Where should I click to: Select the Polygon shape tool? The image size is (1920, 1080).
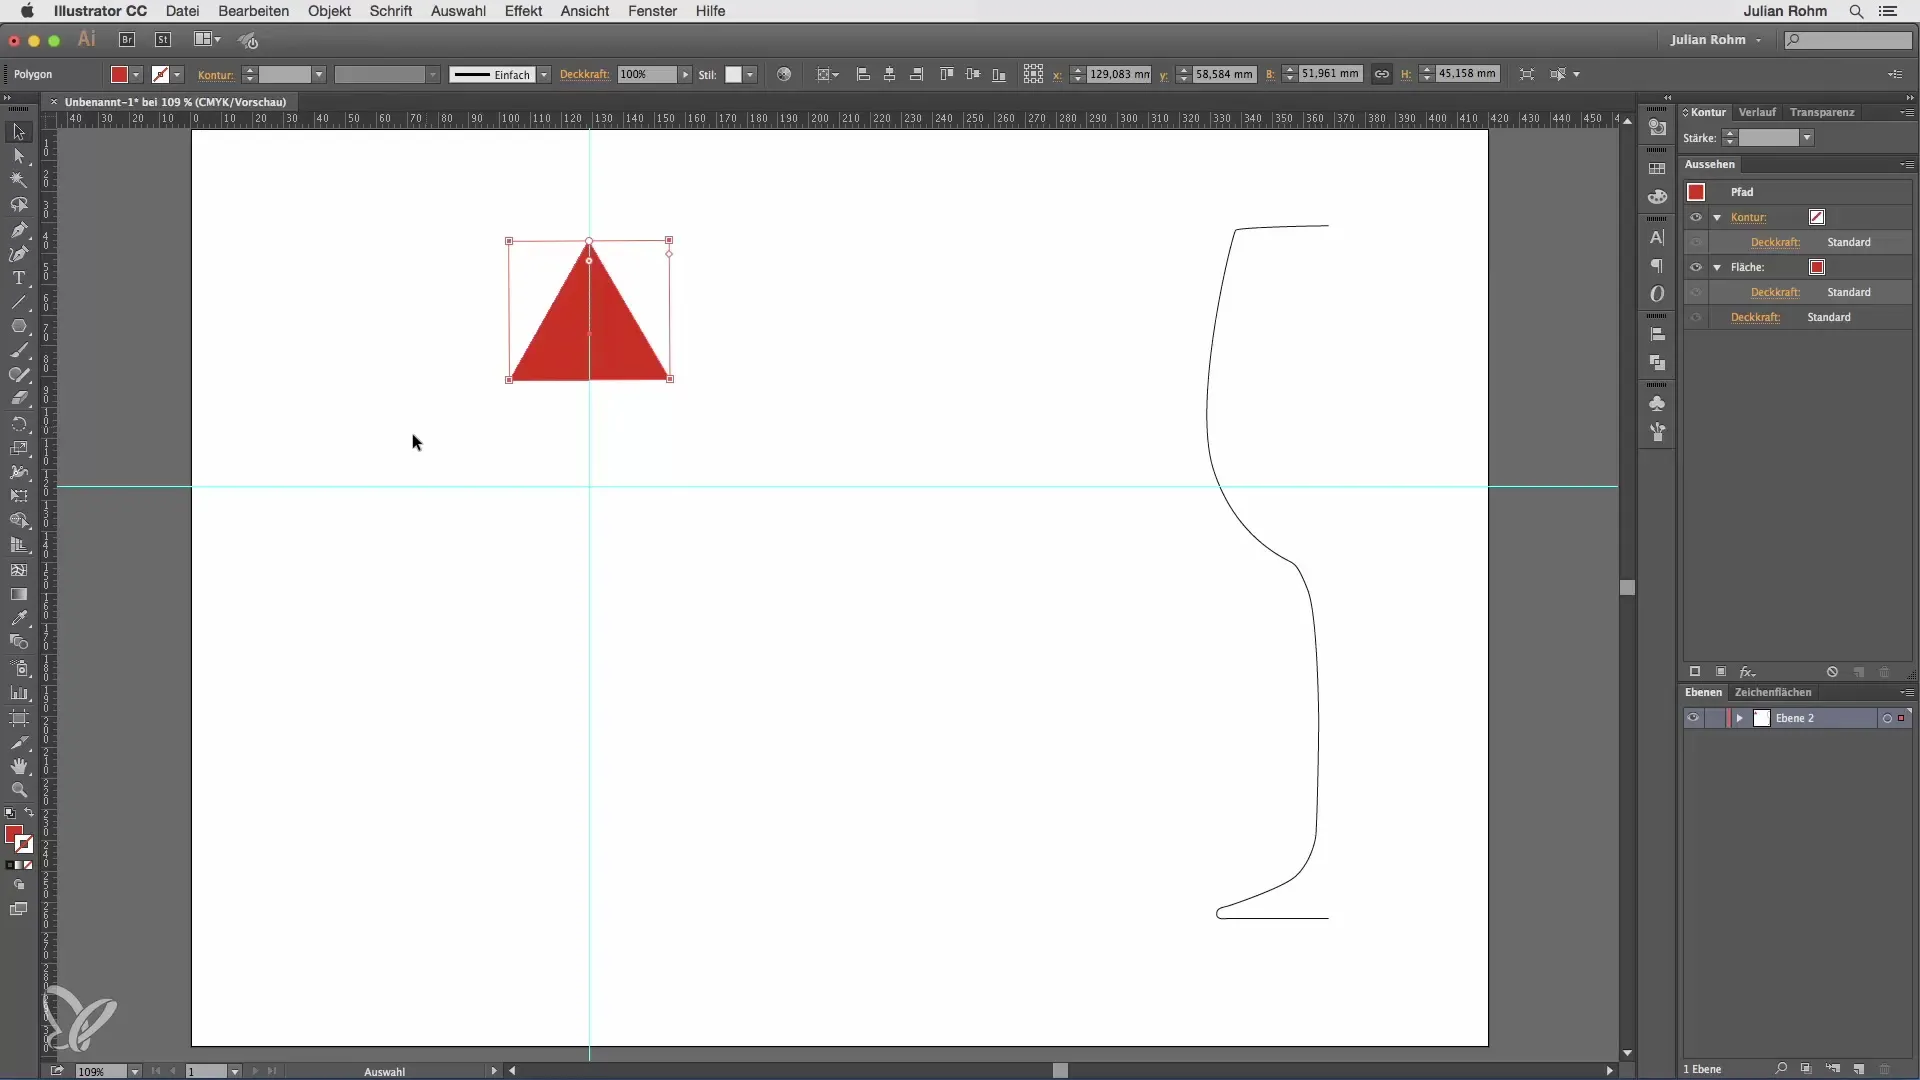pyautogui.click(x=19, y=327)
